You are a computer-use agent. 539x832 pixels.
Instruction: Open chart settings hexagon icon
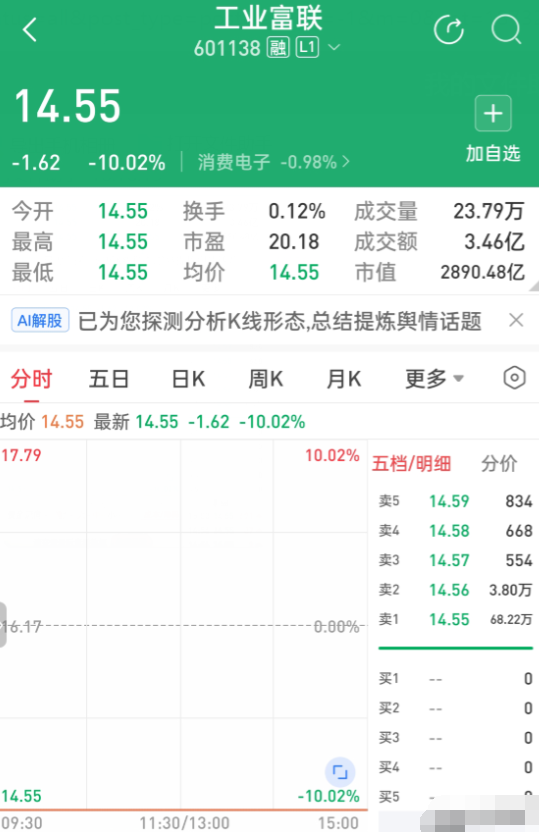[x=514, y=378]
